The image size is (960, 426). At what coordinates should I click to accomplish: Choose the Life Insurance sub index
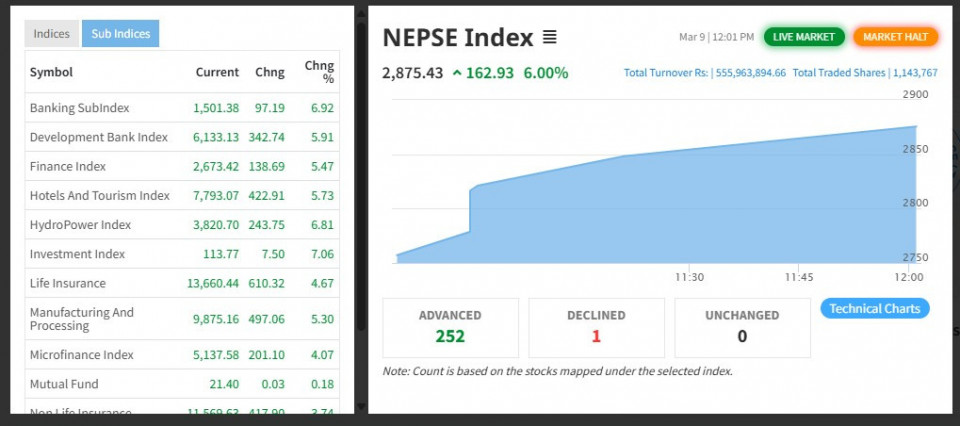click(67, 284)
